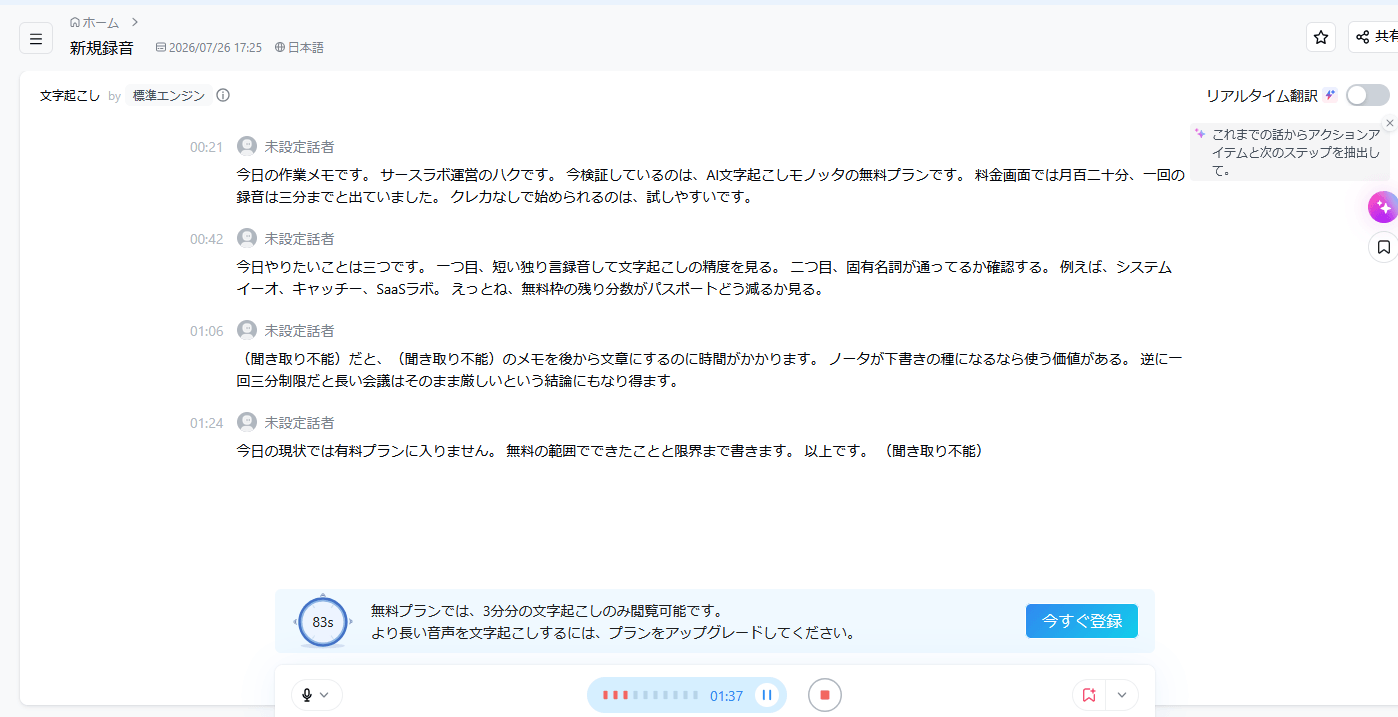Click the audio level meter bars
1398x717 pixels.
651,695
